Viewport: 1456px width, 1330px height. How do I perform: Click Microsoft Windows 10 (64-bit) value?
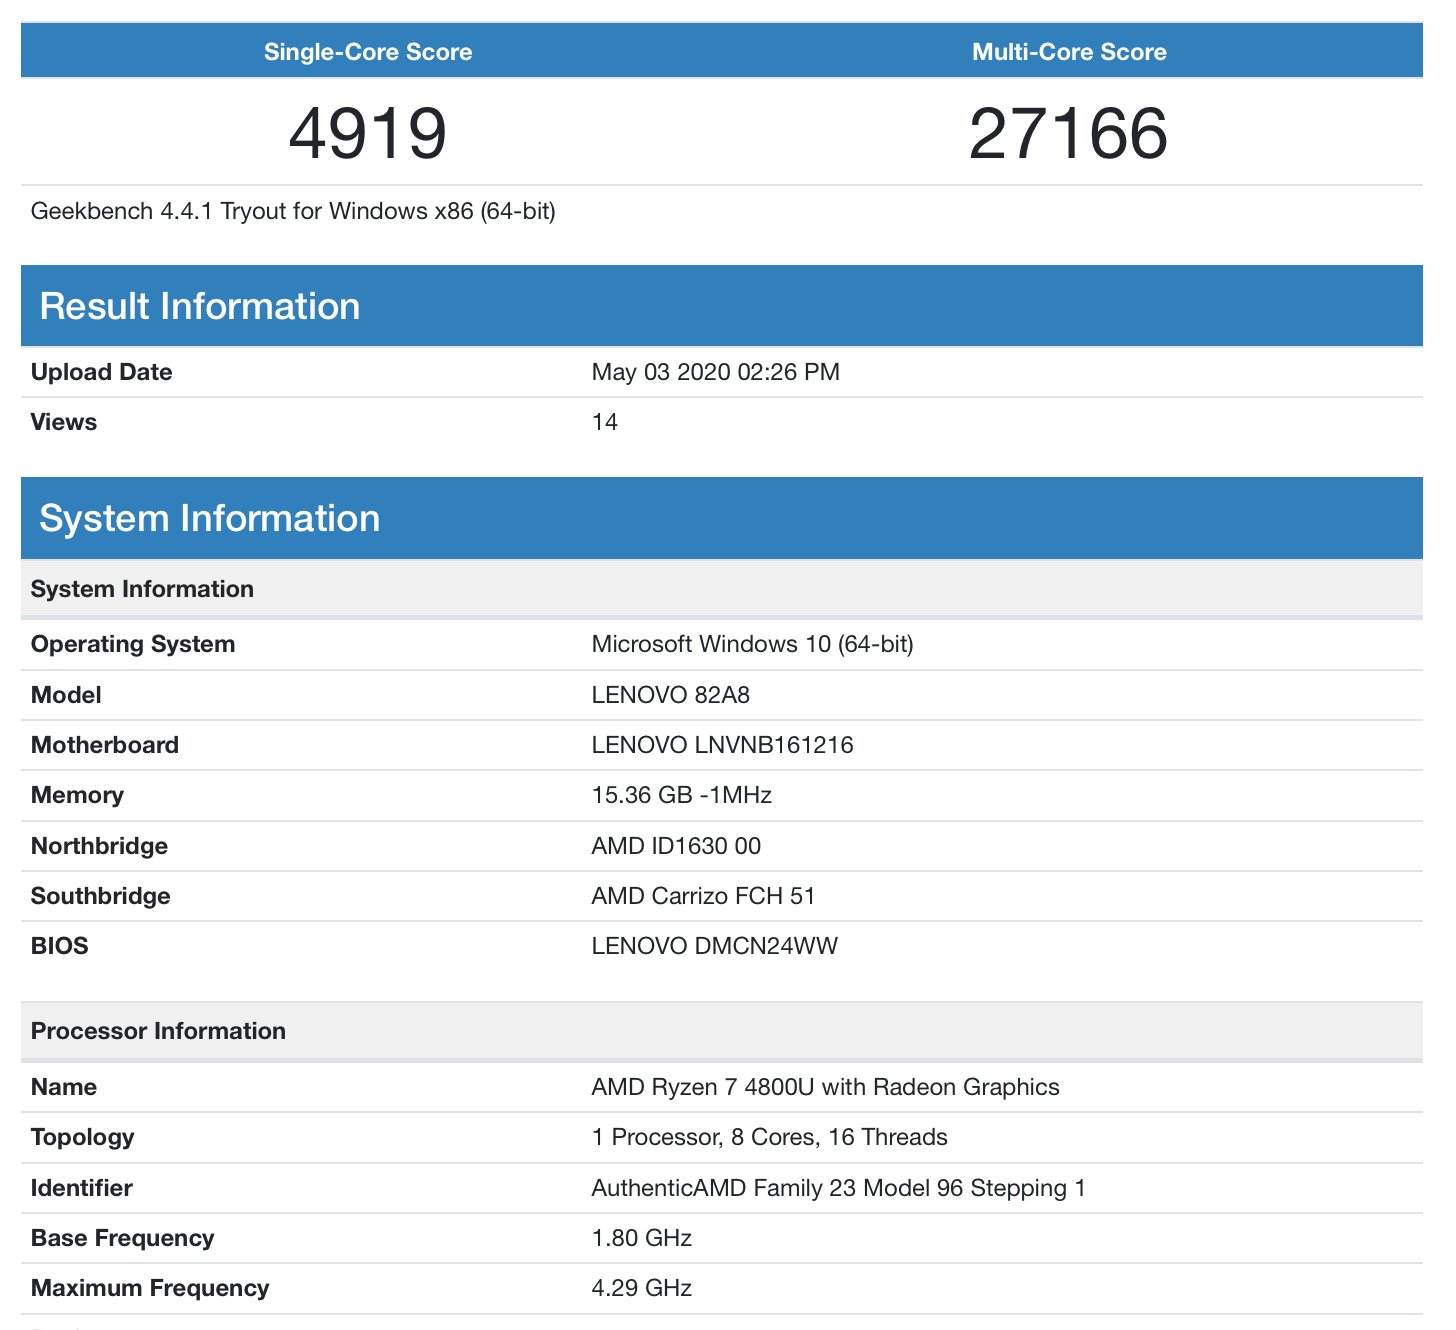[752, 644]
